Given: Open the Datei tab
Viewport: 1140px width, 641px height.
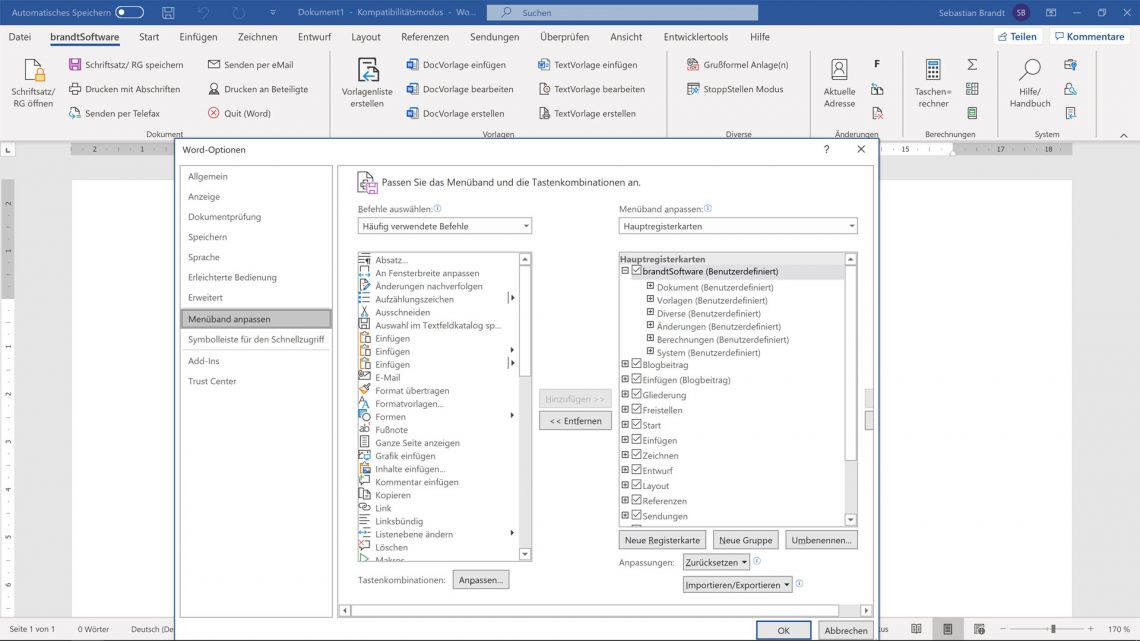Looking at the screenshot, I should click(20, 37).
